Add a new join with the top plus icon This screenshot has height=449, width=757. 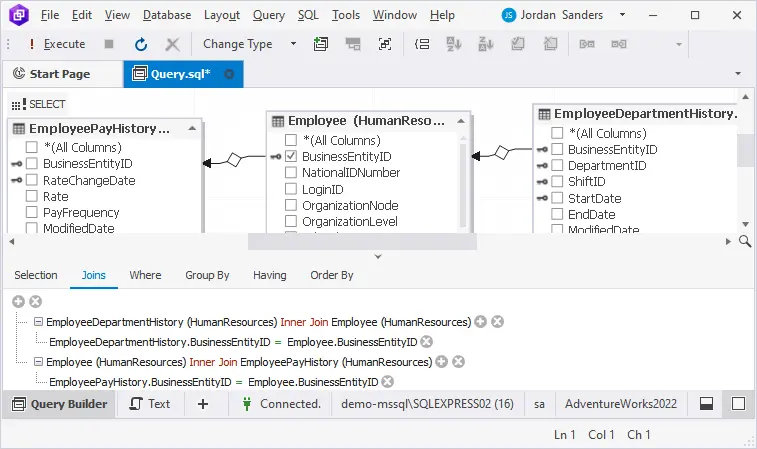(x=19, y=301)
